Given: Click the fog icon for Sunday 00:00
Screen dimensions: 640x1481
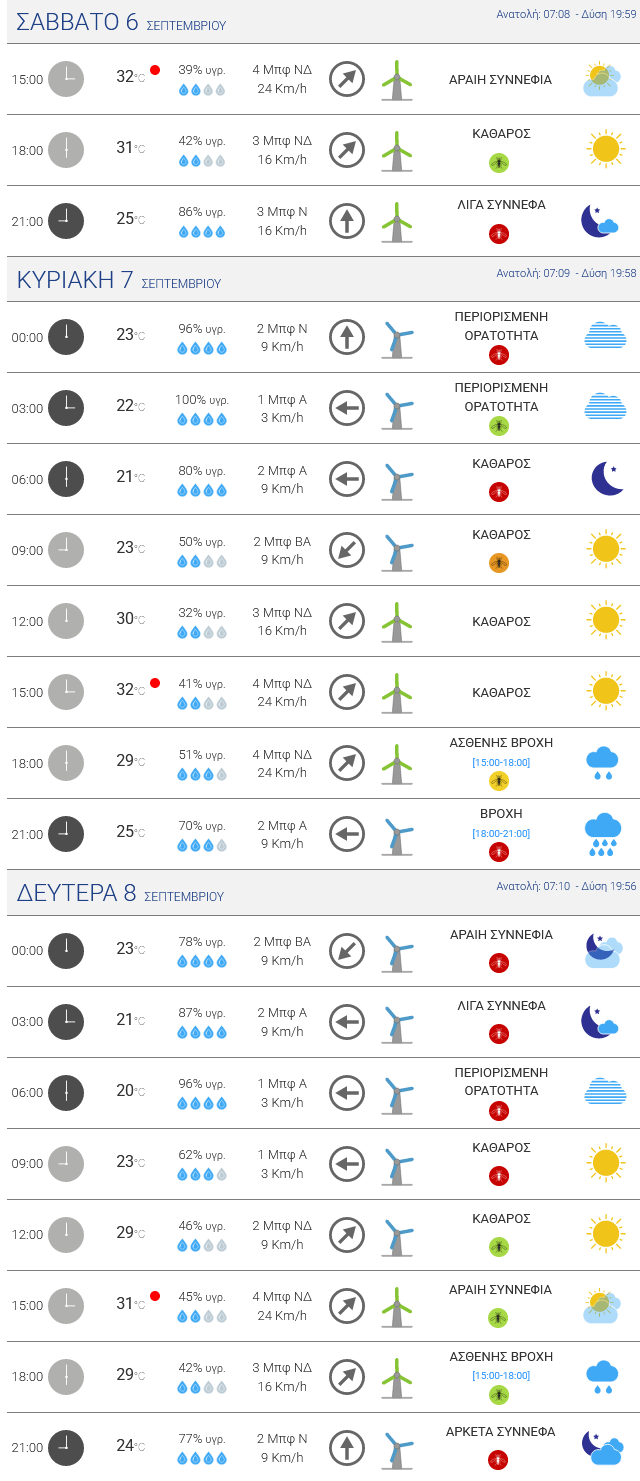Looking at the screenshot, I should click(605, 336).
